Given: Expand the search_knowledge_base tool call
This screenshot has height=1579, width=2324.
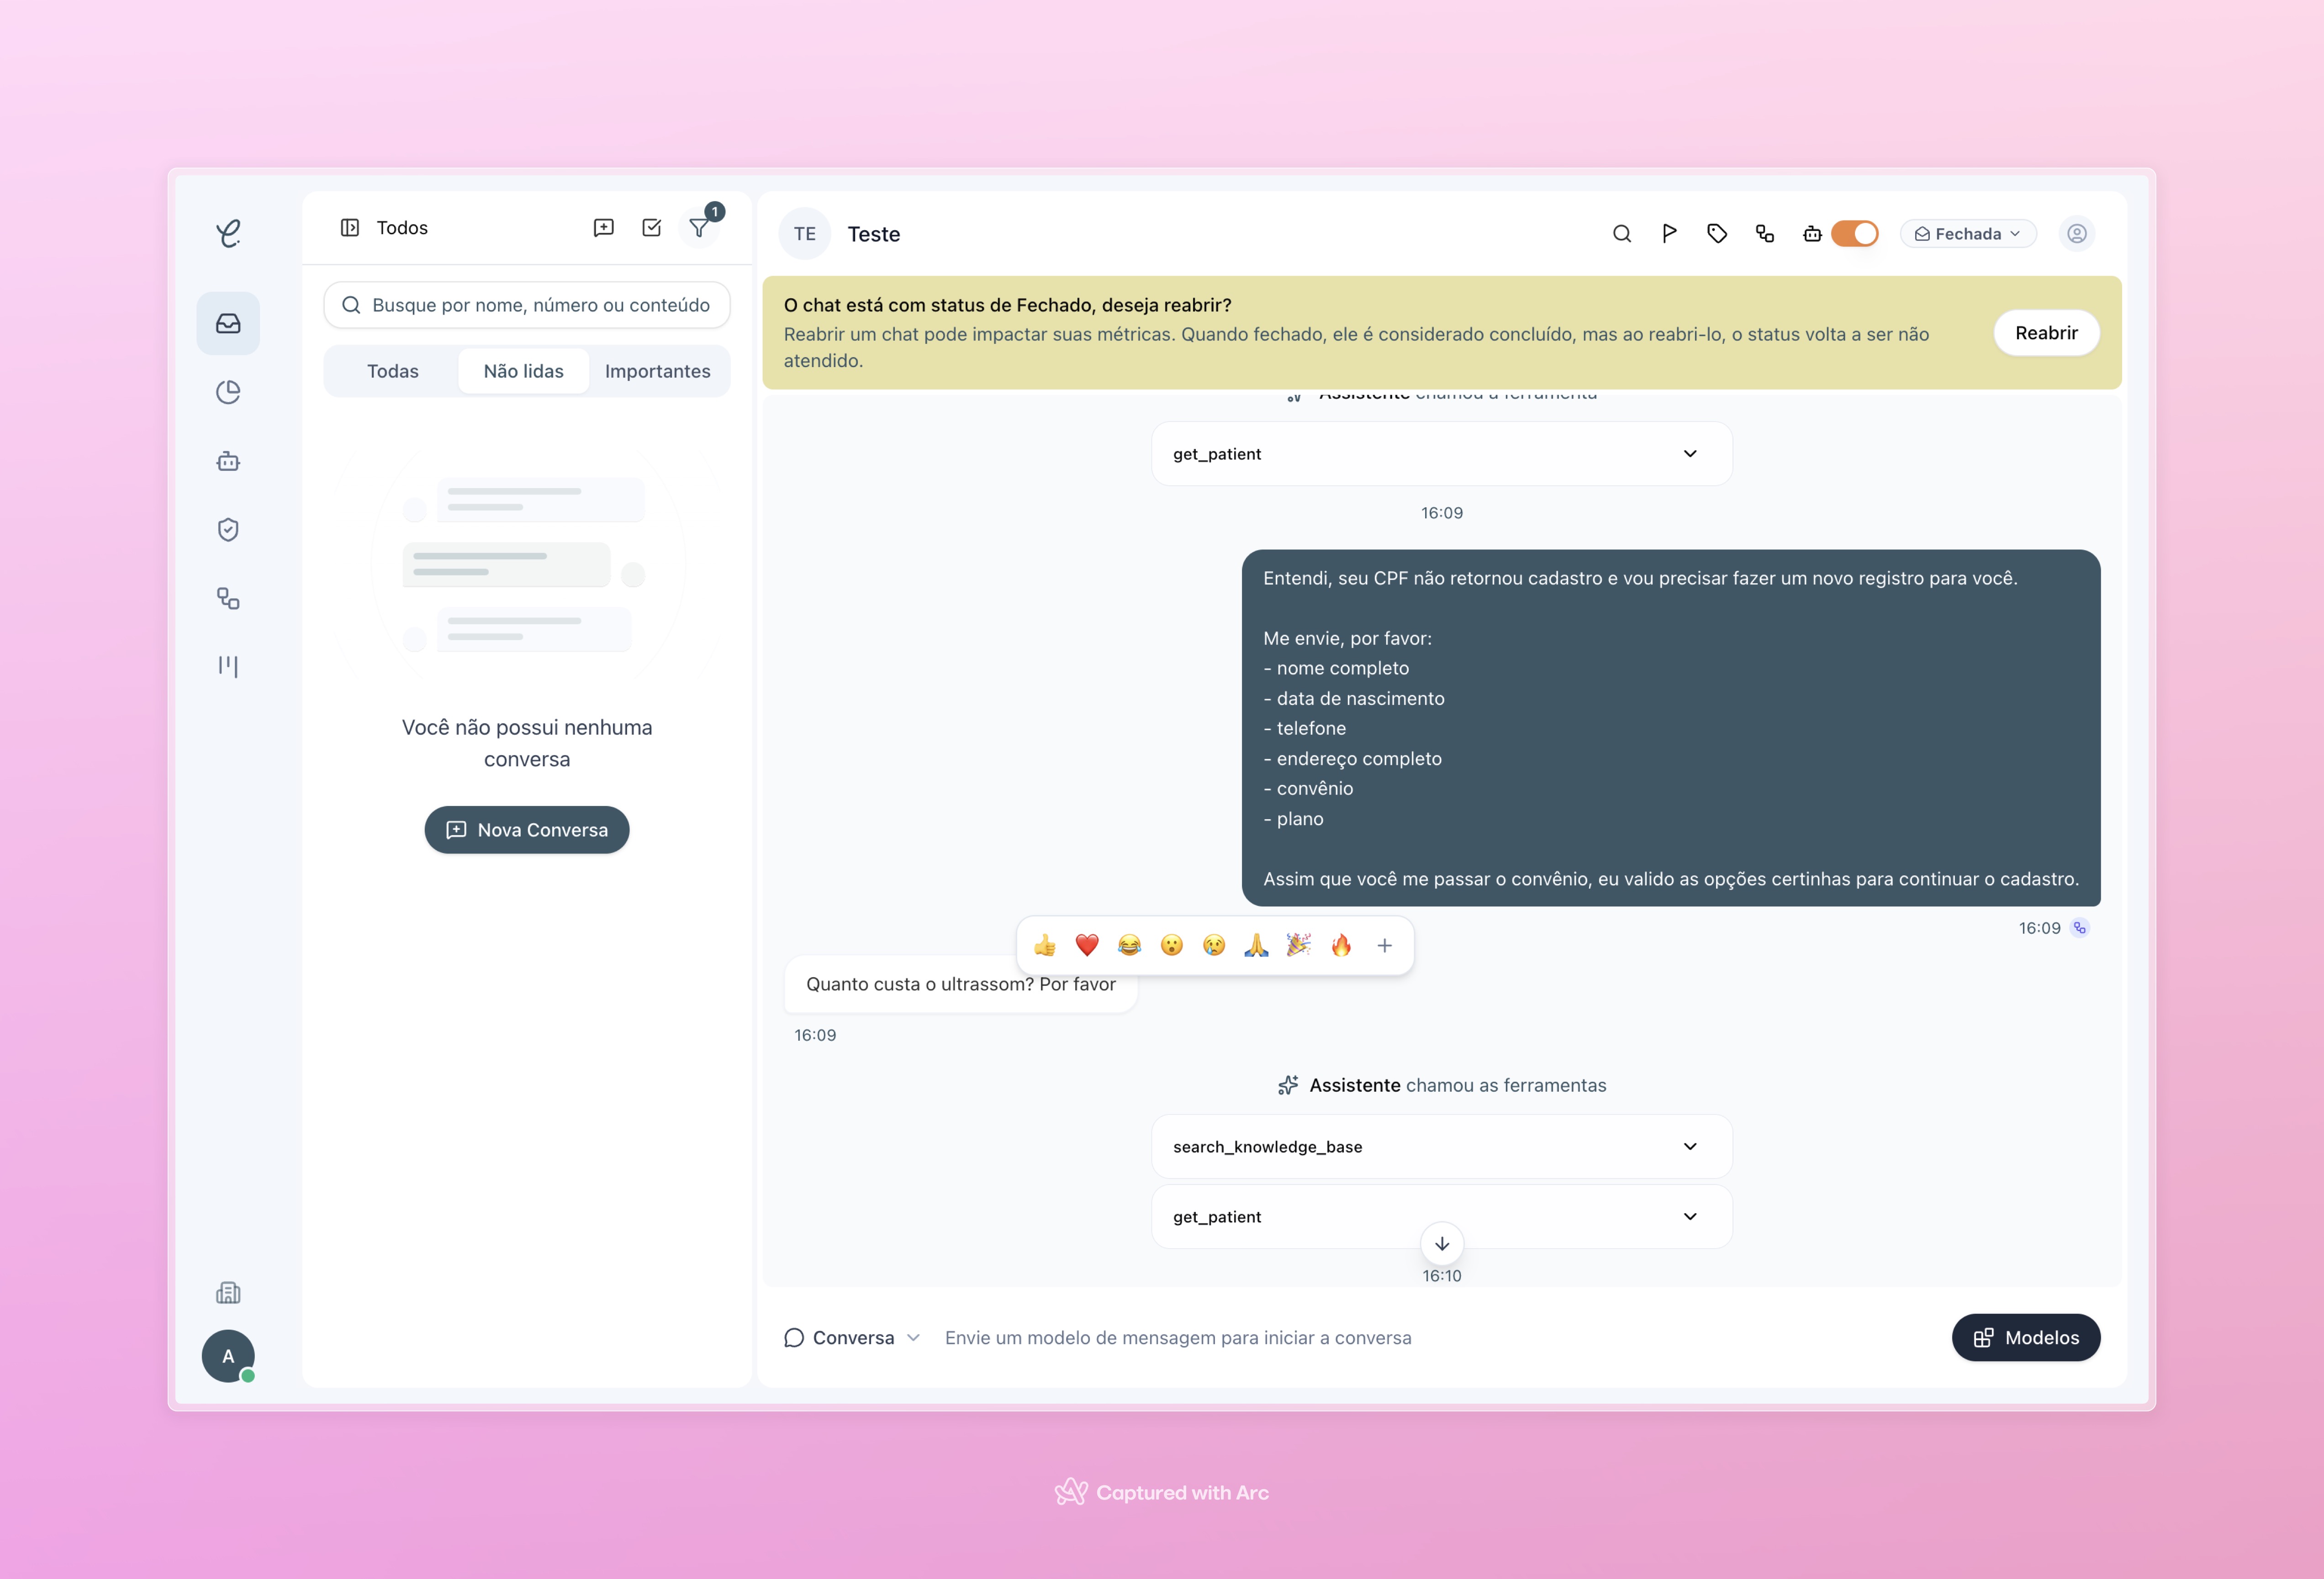Looking at the screenshot, I should (x=1441, y=1147).
